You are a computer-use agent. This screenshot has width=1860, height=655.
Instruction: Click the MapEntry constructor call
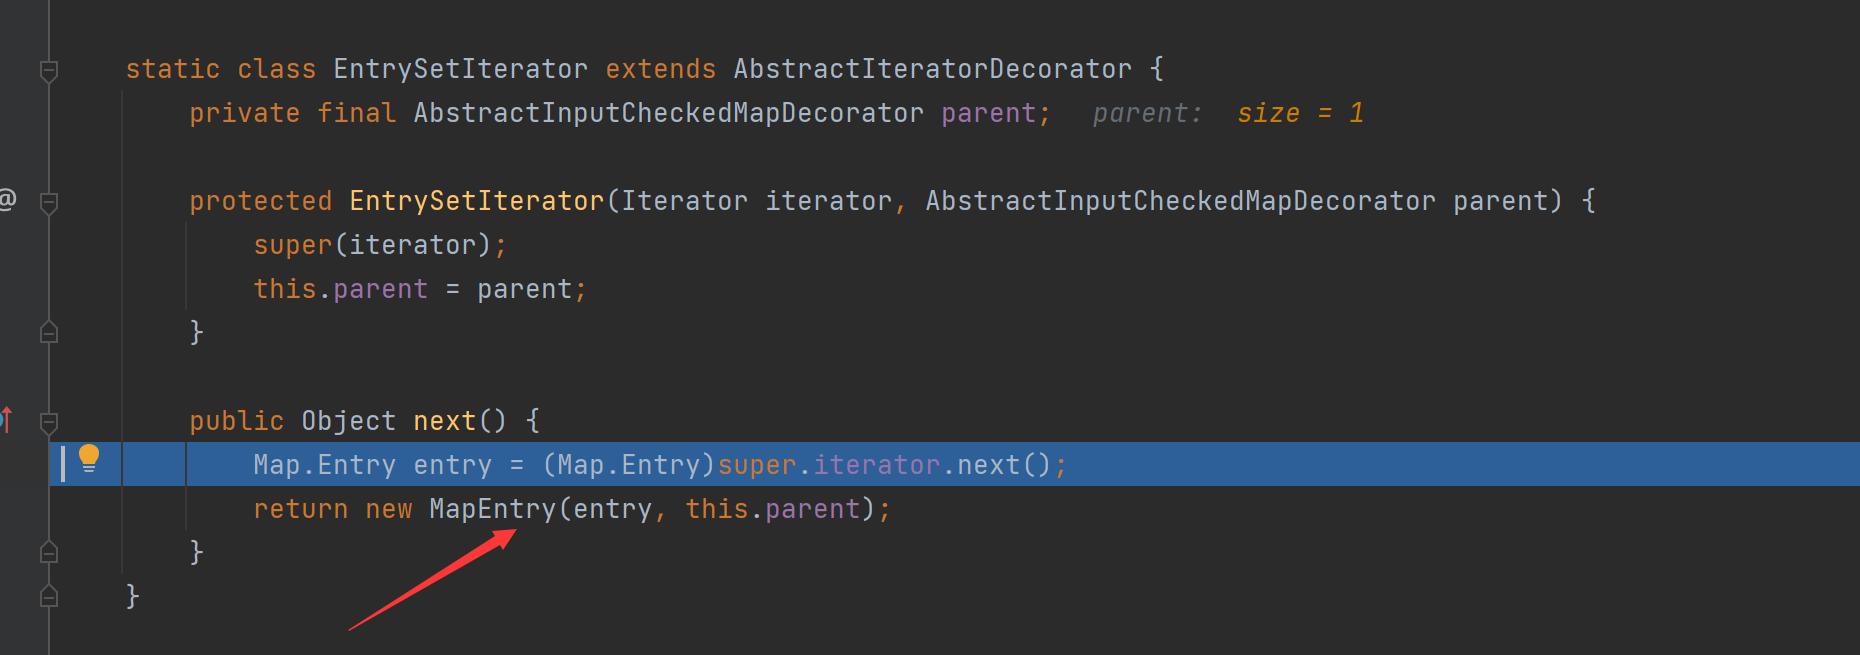click(x=491, y=509)
